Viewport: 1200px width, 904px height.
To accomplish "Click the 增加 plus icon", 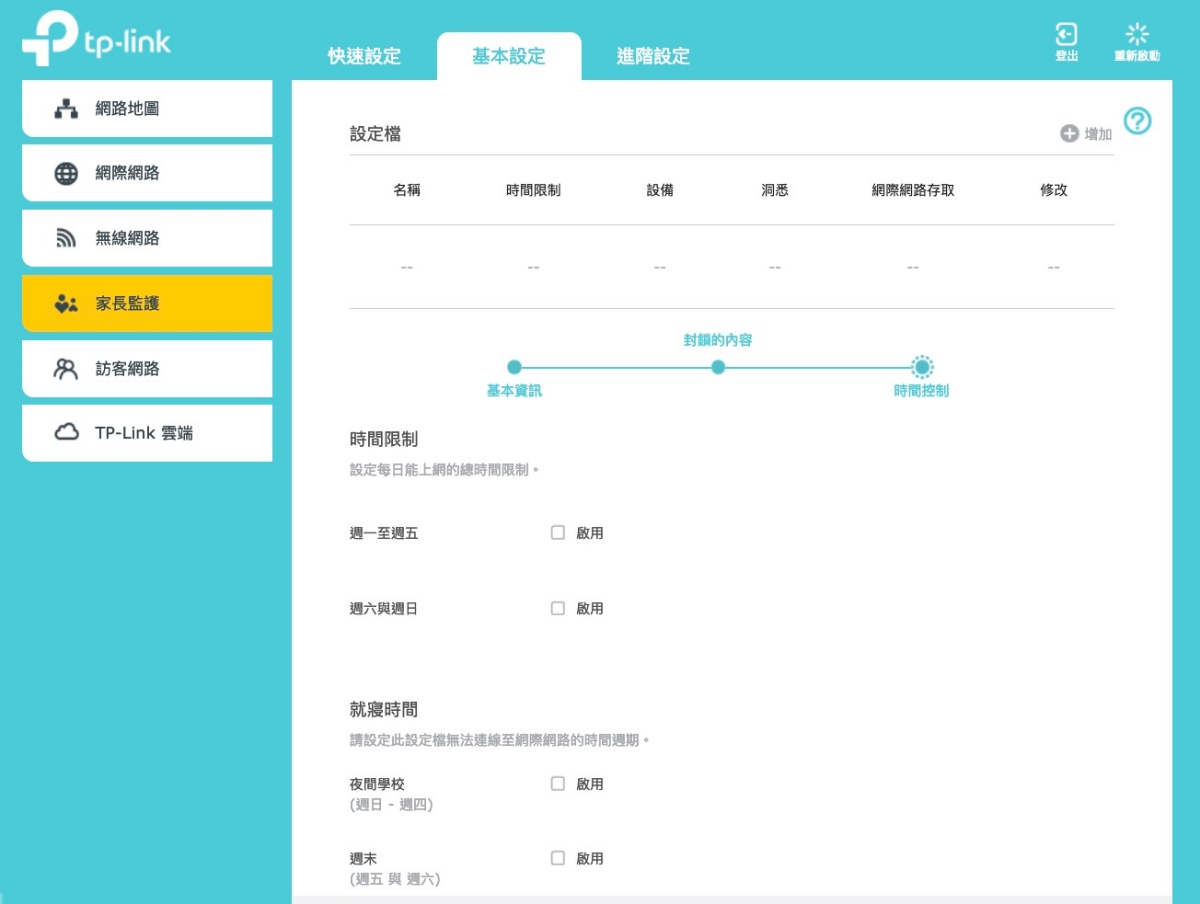I will pyautogui.click(x=1069, y=134).
